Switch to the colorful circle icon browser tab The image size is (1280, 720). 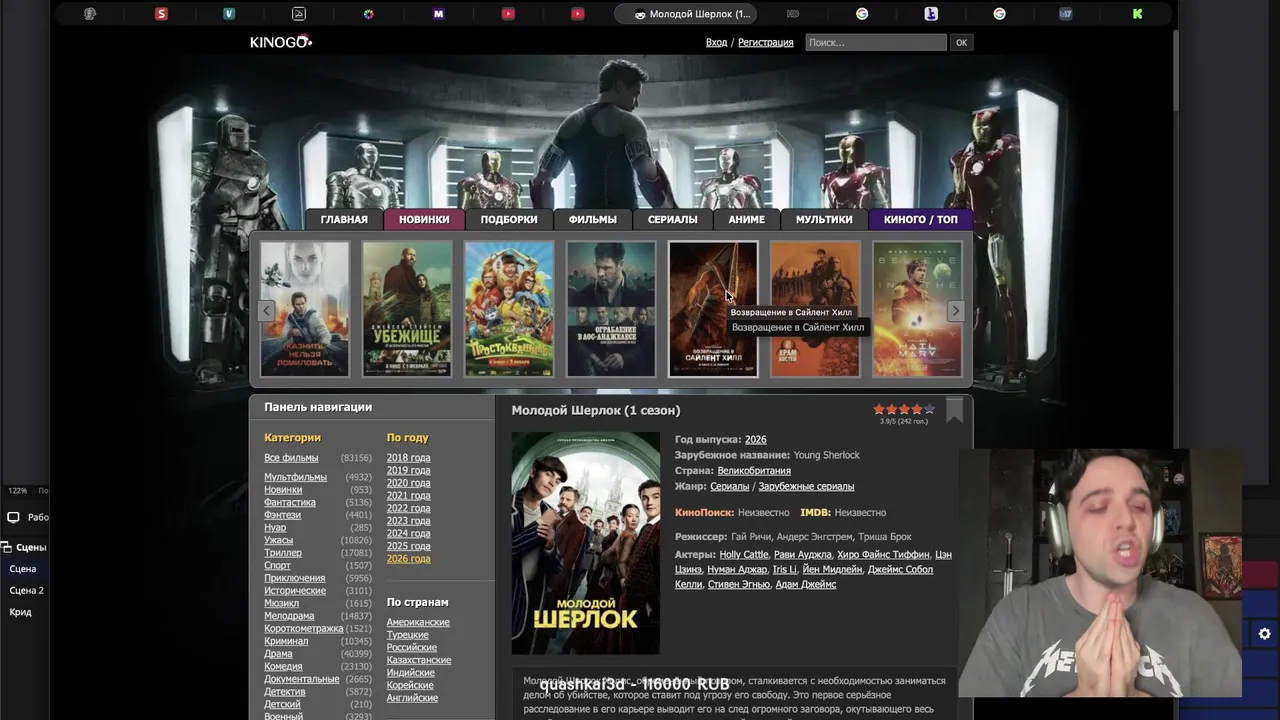(x=368, y=14)
